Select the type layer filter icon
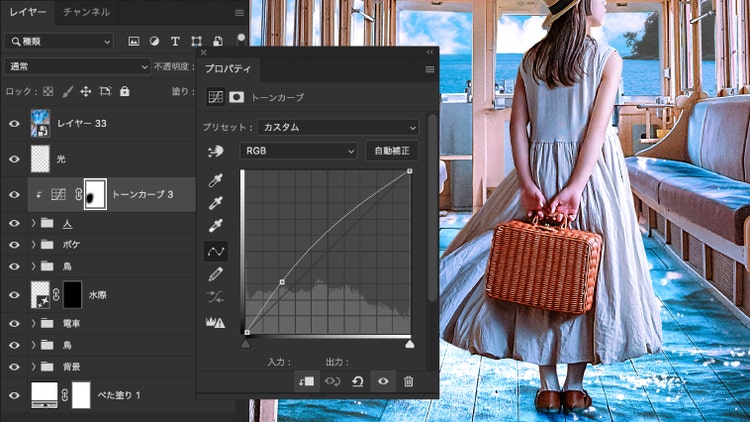Viewport: 750px width, 422px height. (175, 42)
